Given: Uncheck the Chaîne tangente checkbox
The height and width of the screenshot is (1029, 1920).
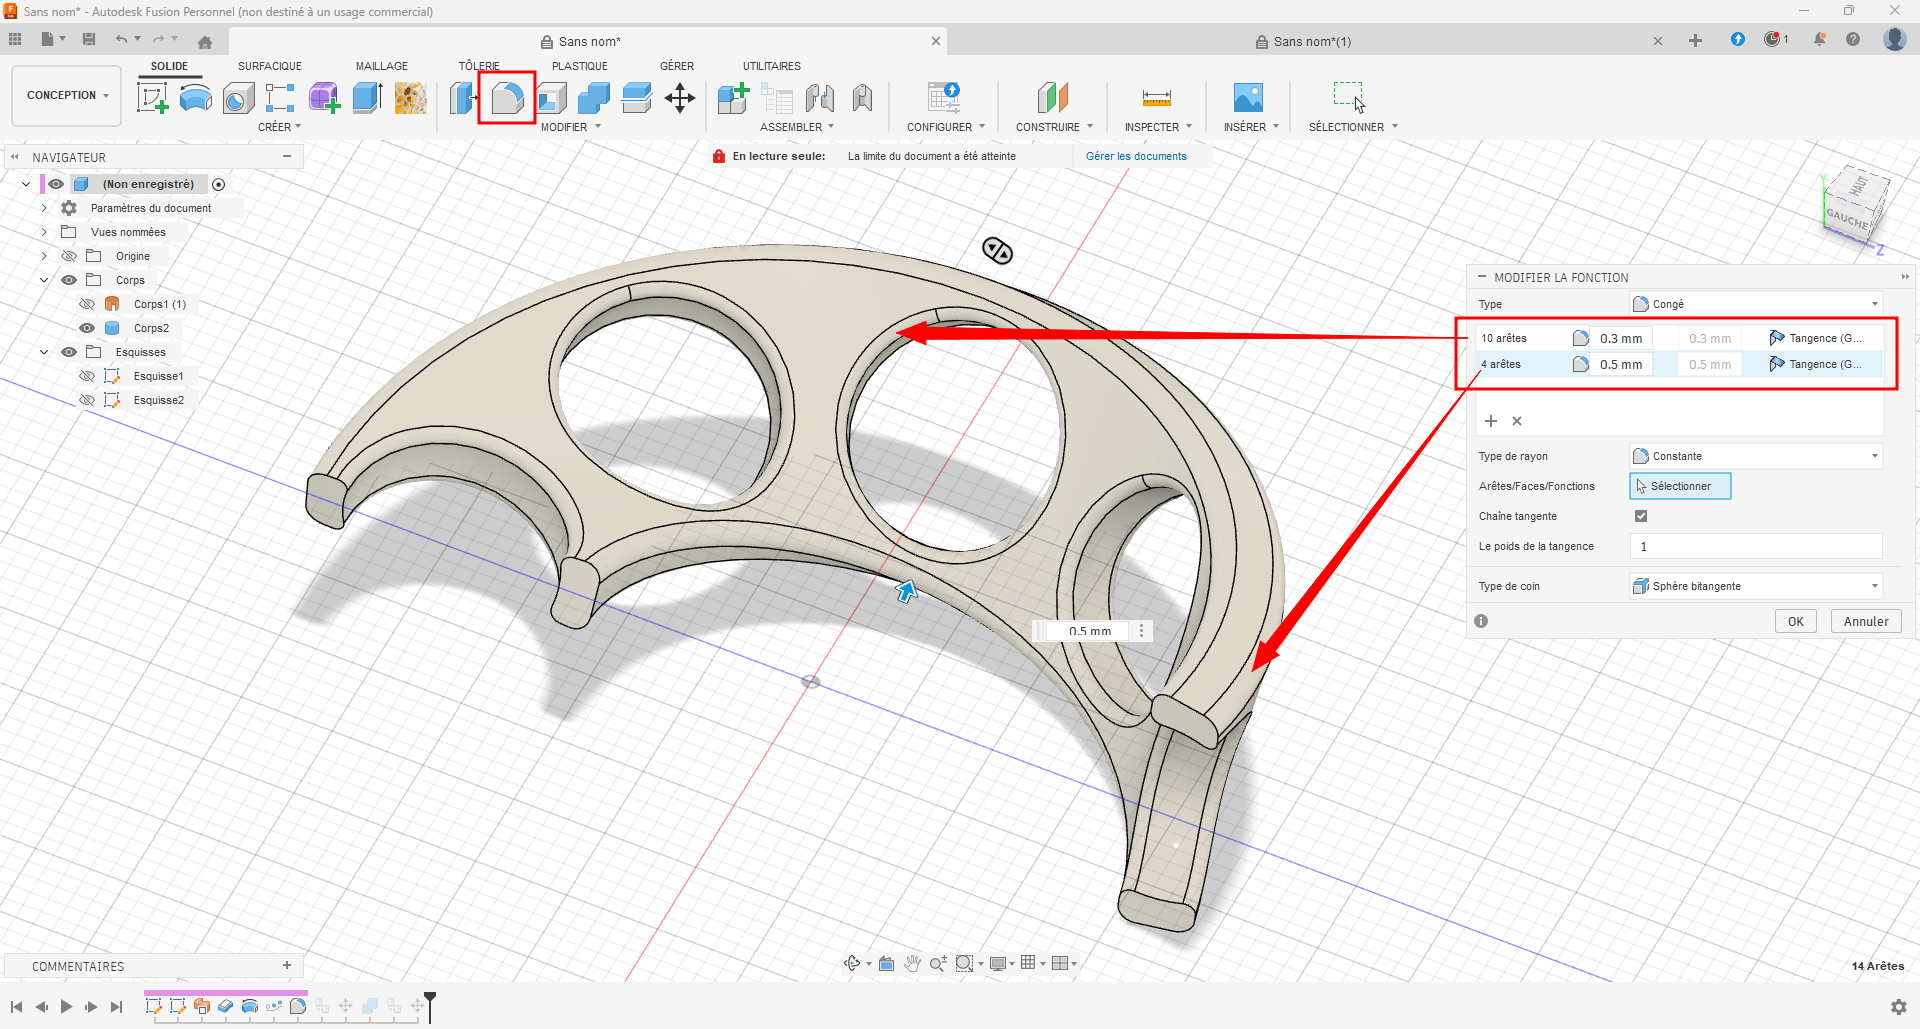Looking at the screenshot, I should click(x=1641, y=516).
